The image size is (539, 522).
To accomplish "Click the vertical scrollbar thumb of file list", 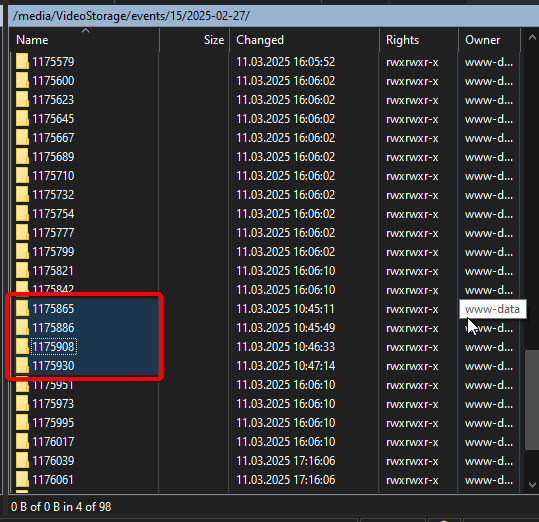I will click(x=532, y=400).
